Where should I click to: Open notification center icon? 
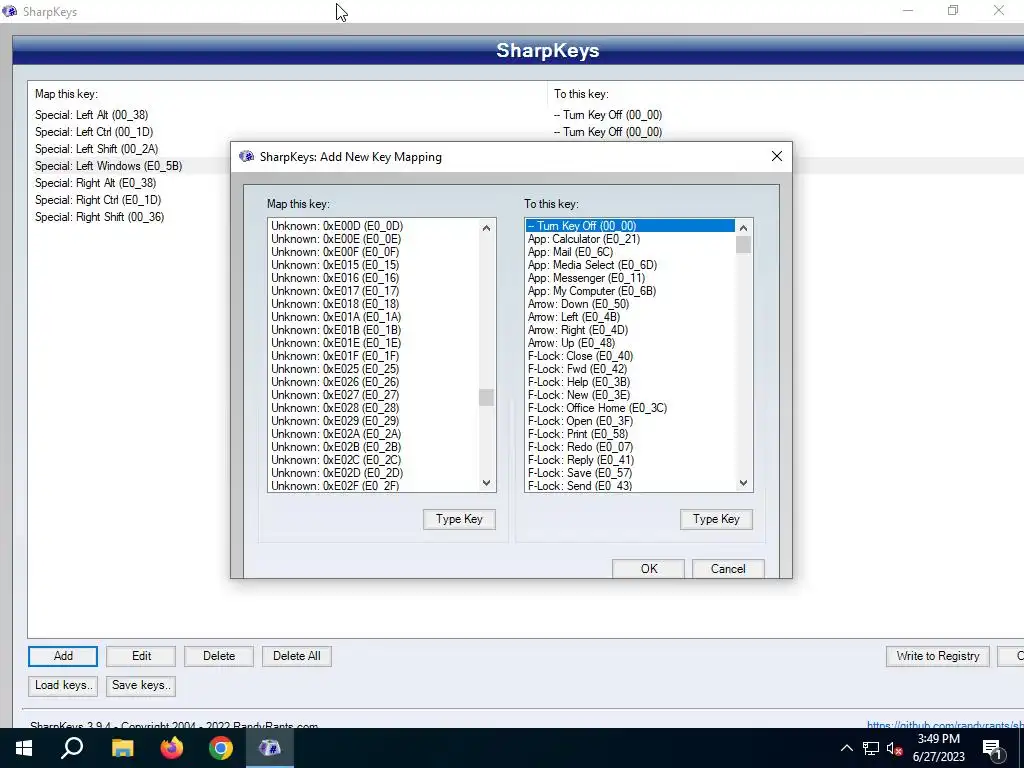click(x=992, y=748)
